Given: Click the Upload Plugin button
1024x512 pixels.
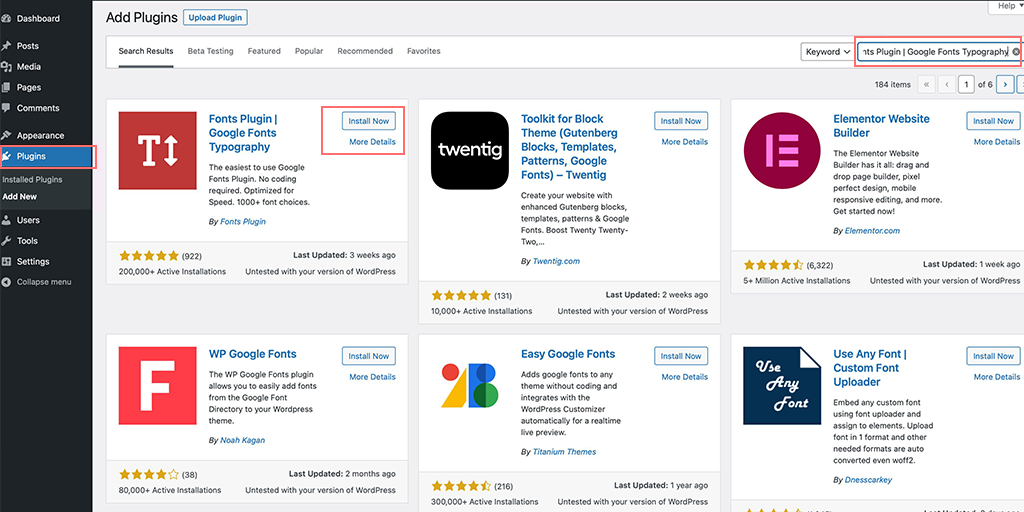Looking at the screenshot, I should click(216, 18).
